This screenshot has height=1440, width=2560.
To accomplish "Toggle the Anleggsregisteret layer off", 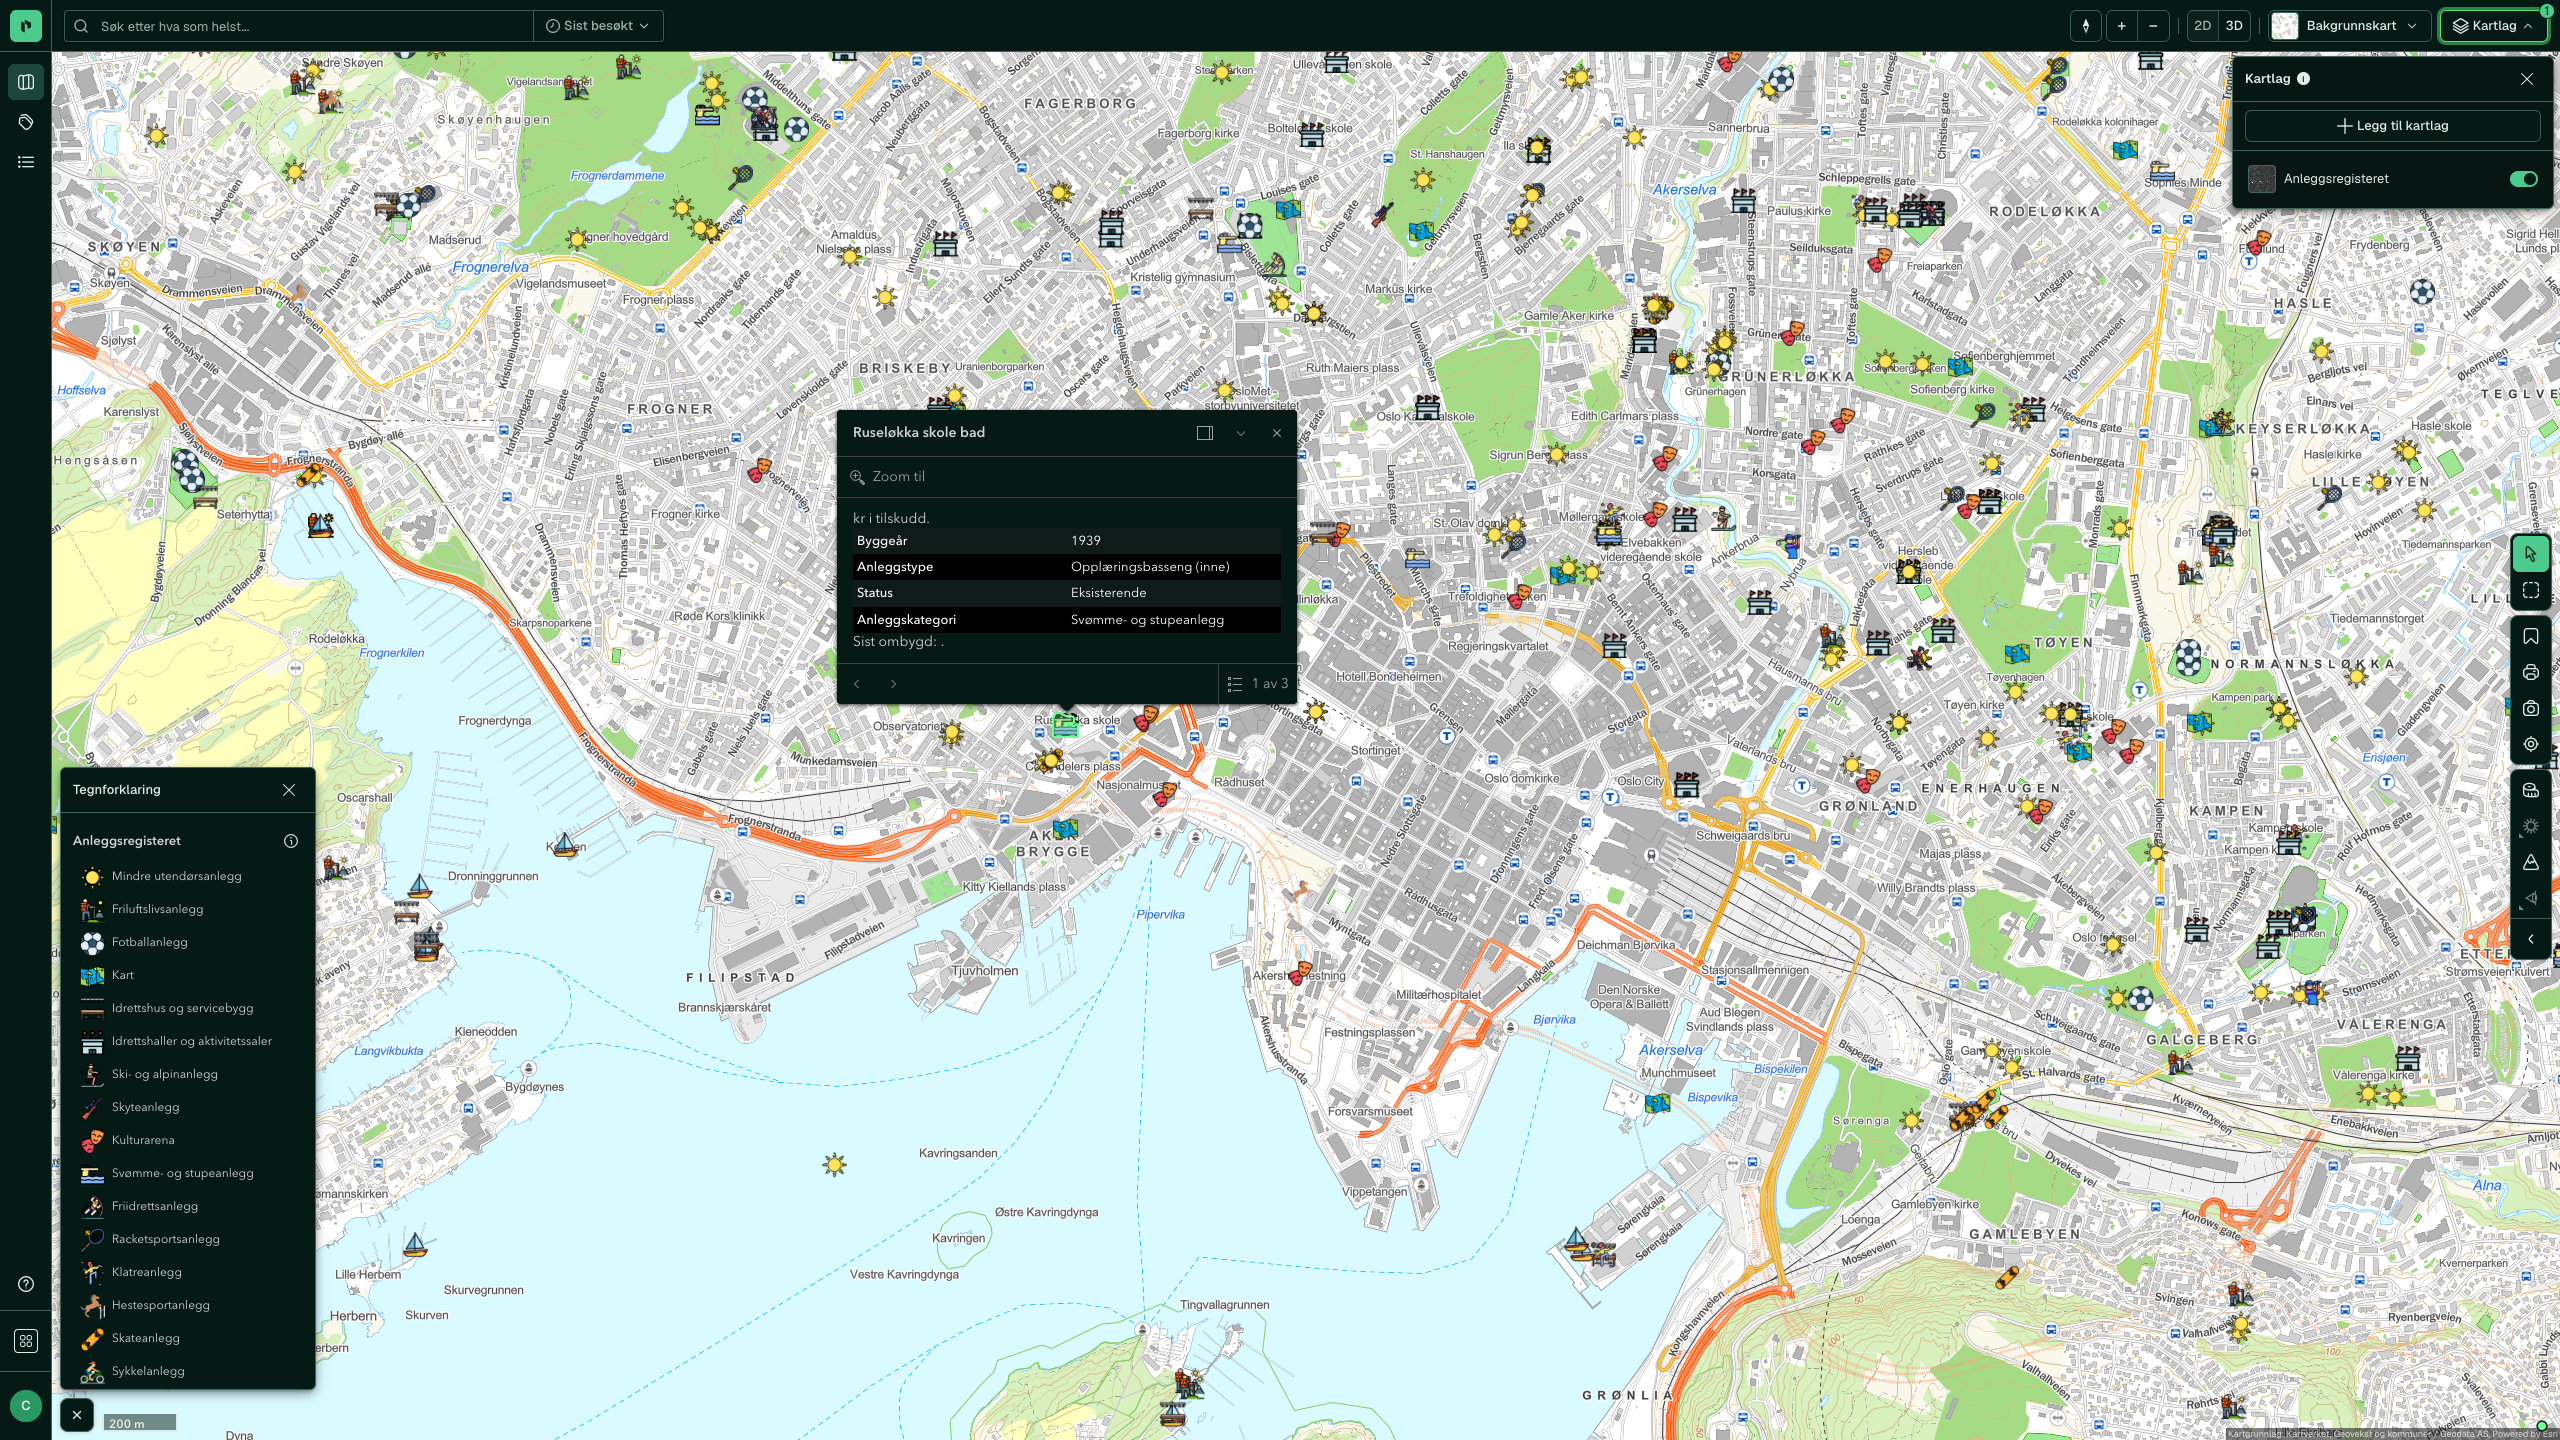I will (2523, 179).
